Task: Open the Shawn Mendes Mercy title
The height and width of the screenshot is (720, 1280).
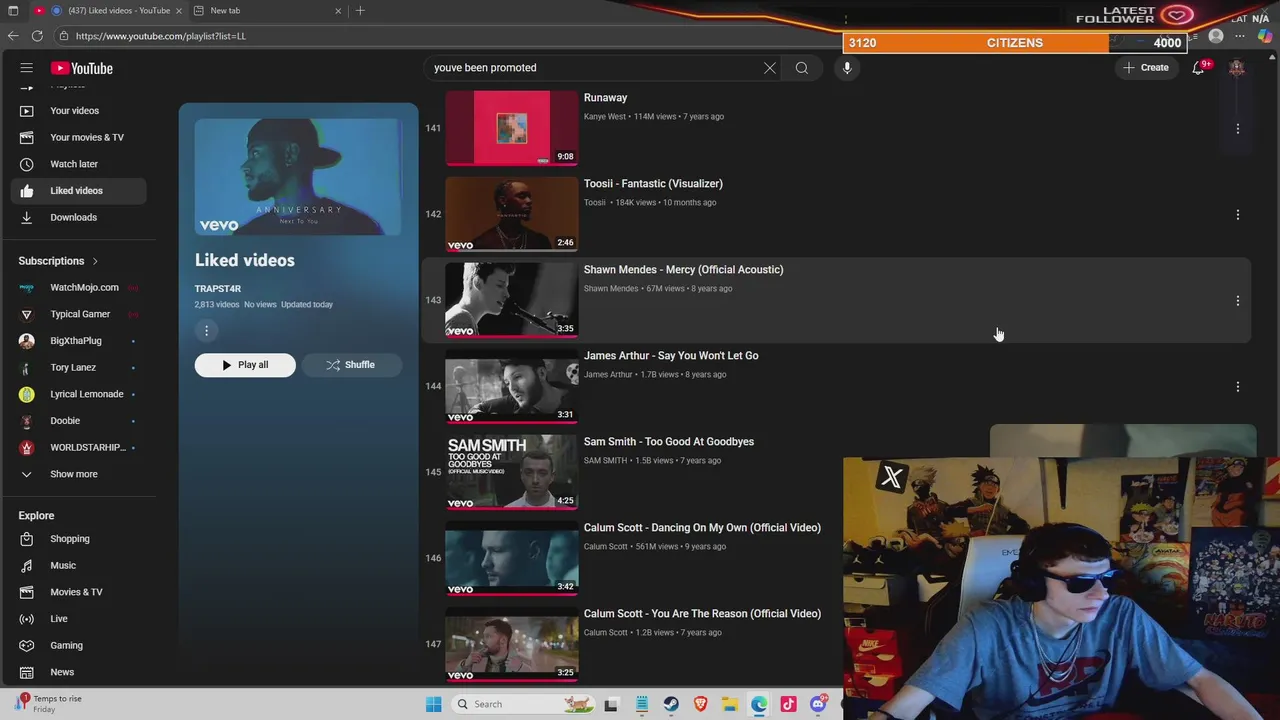Action: (683, 270)
